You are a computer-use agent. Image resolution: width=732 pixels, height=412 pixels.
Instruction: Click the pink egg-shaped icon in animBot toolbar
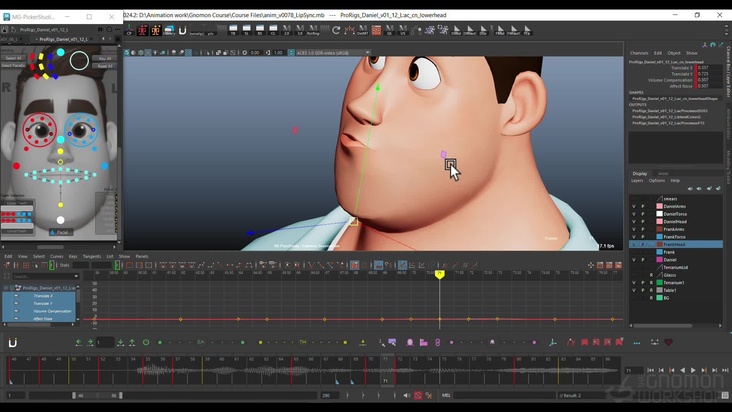coord(409,342)
